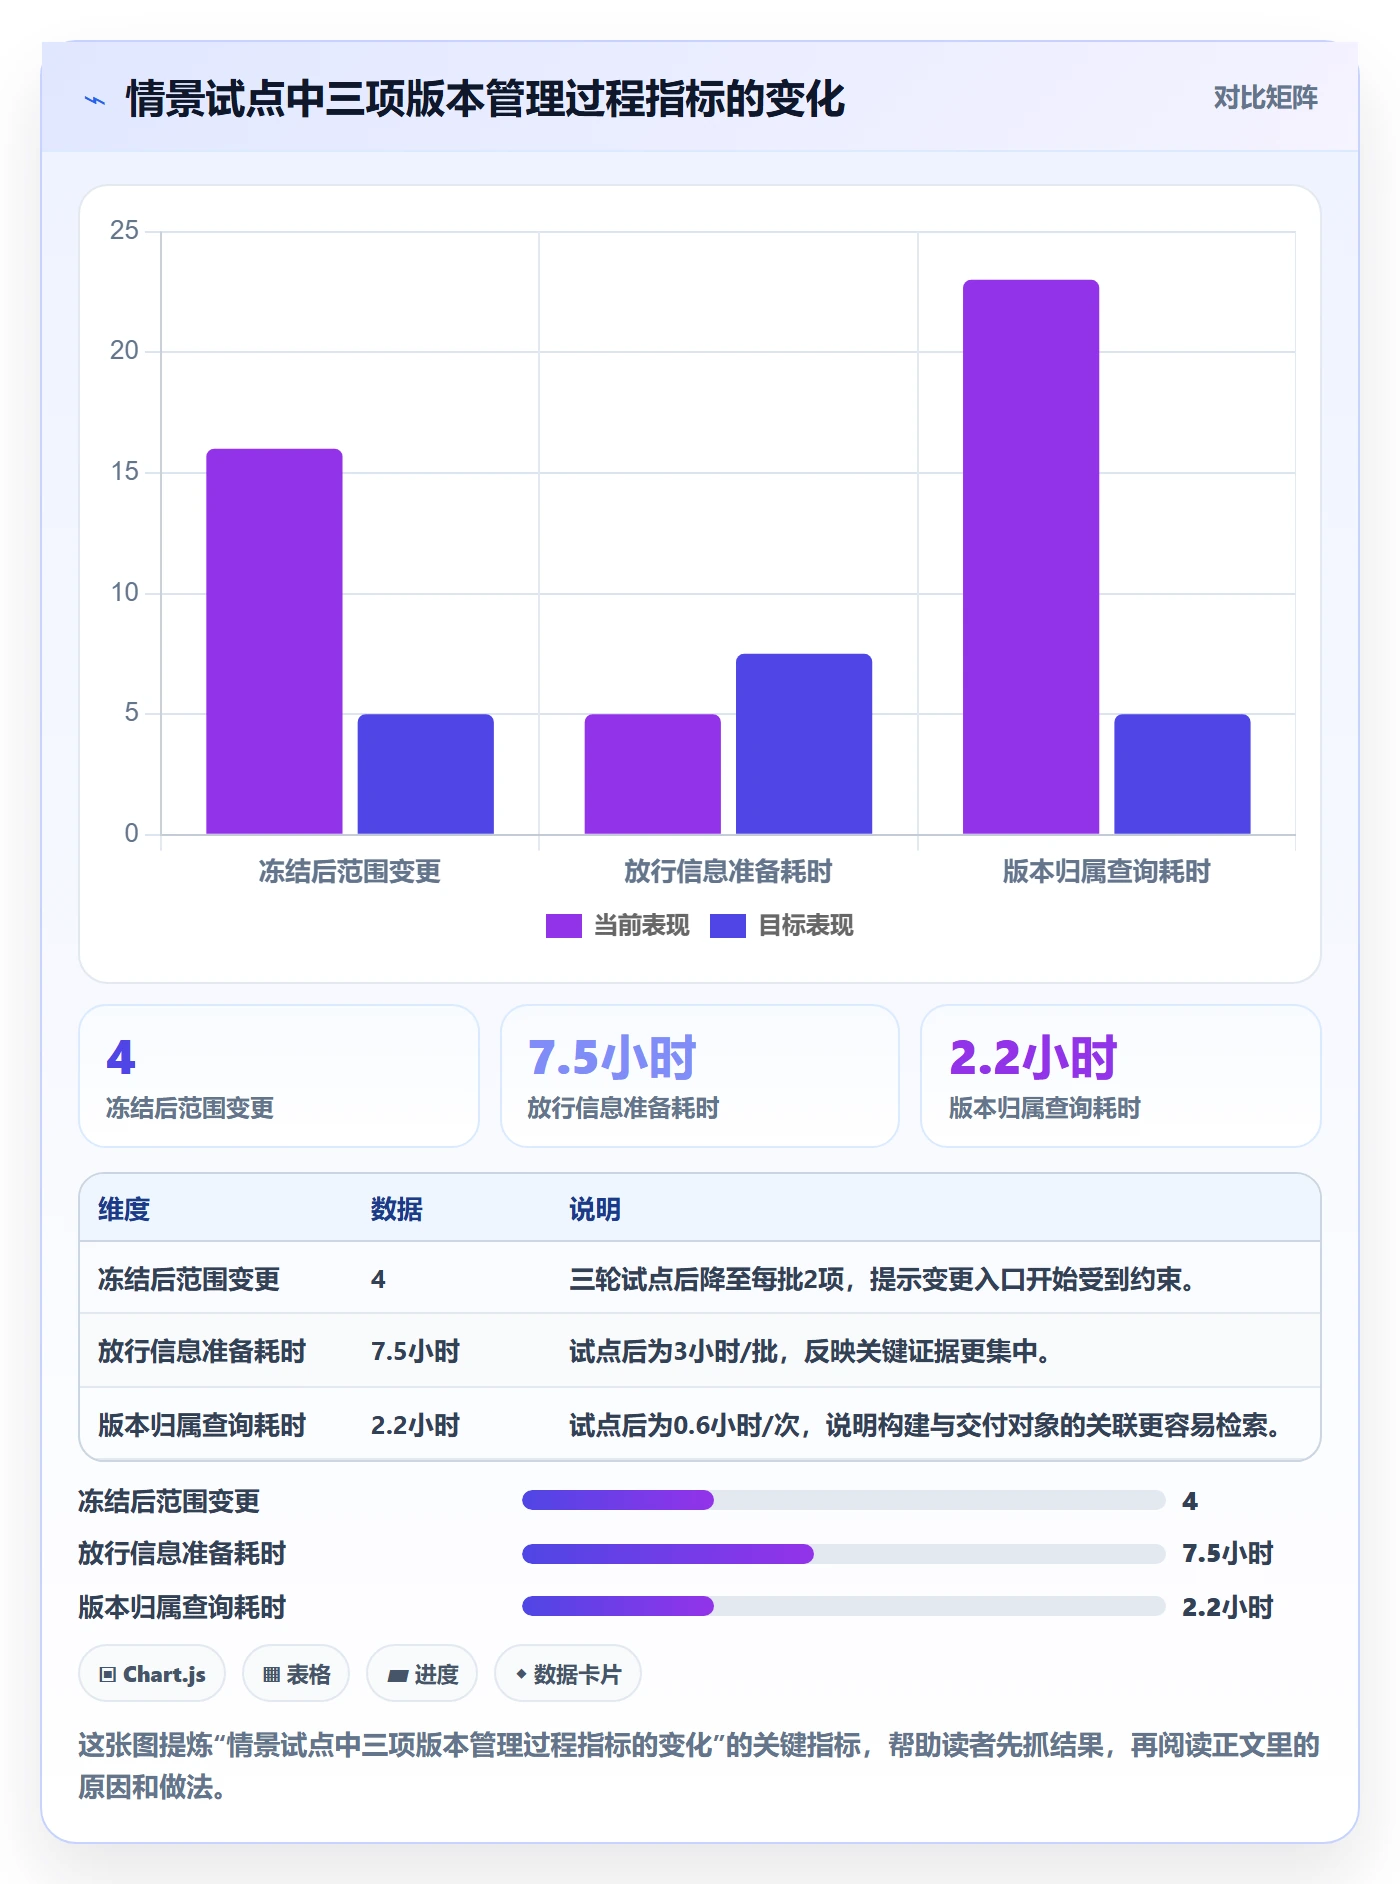
Task: Click the lightning icon beside the title
Action: [x=95, y=100]
